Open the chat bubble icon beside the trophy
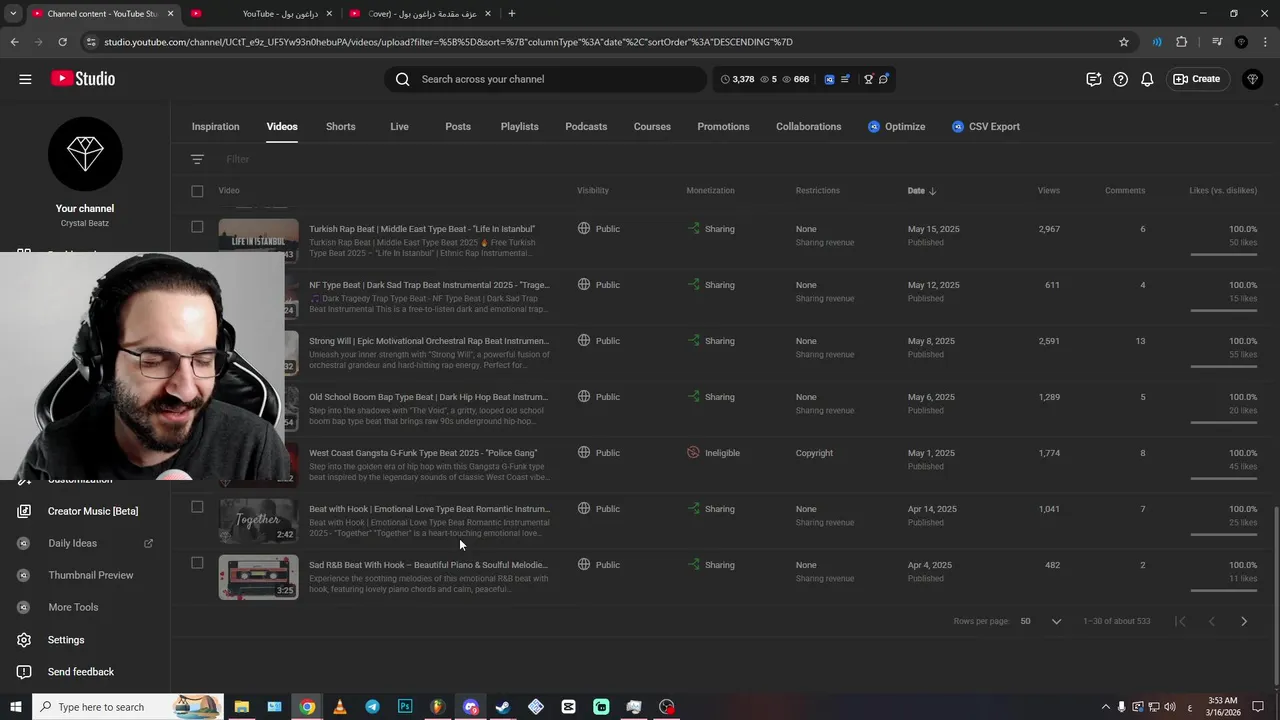The width and height of the screenshot is (1280, 720). pos(883,79)
